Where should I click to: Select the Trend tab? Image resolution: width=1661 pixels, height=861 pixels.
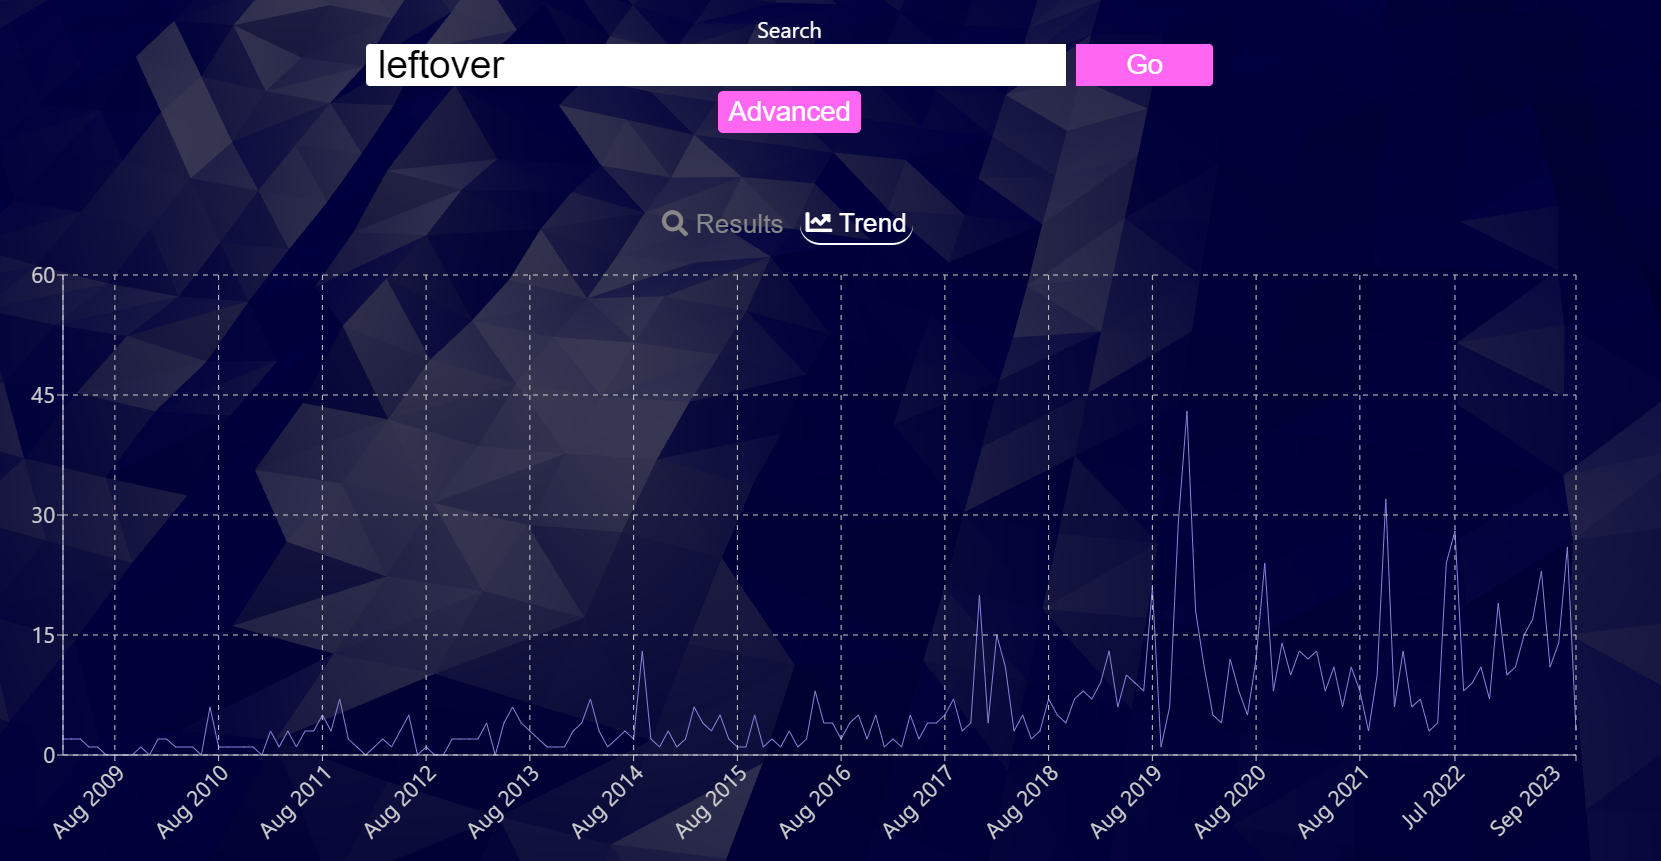(856, 223)
